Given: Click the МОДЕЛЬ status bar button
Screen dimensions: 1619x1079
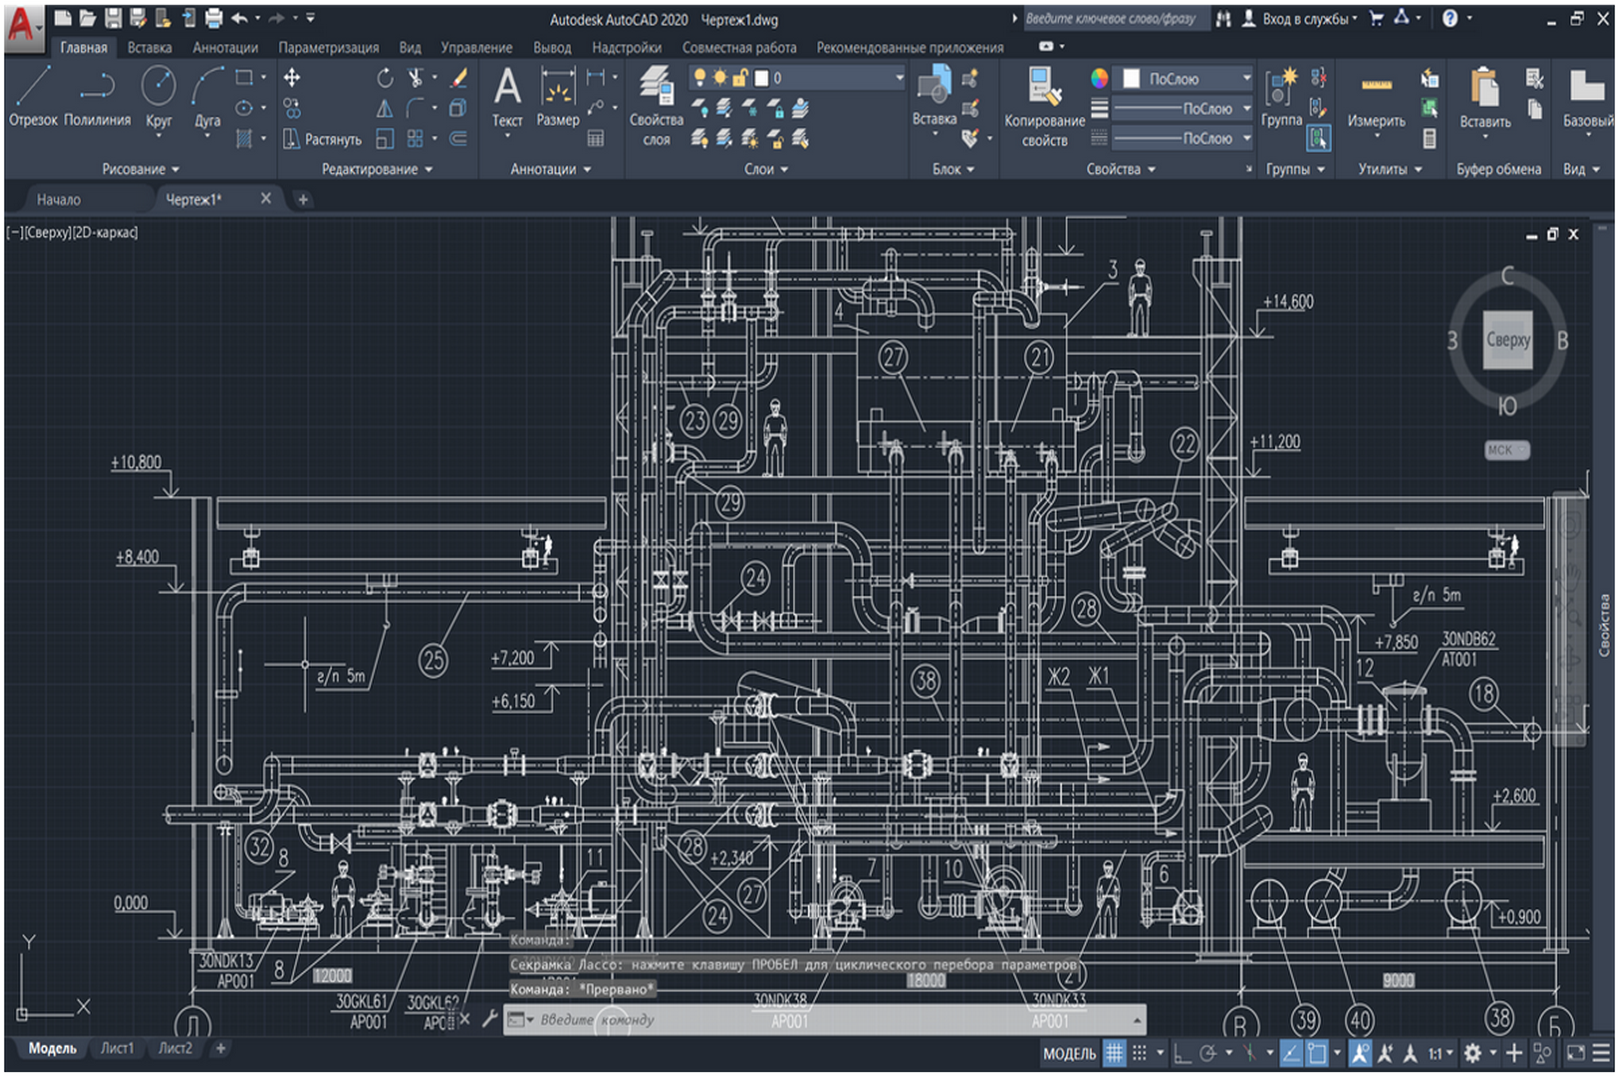Looking at the screenshot, I should pos(1069,1053).
